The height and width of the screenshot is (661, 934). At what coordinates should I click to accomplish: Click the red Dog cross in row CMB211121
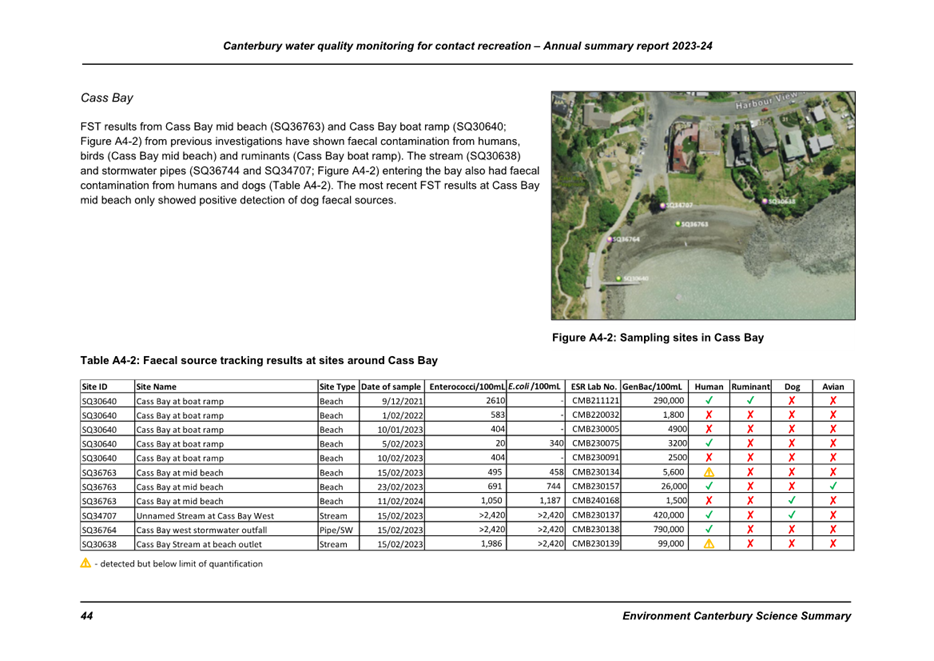pos(792,401)
